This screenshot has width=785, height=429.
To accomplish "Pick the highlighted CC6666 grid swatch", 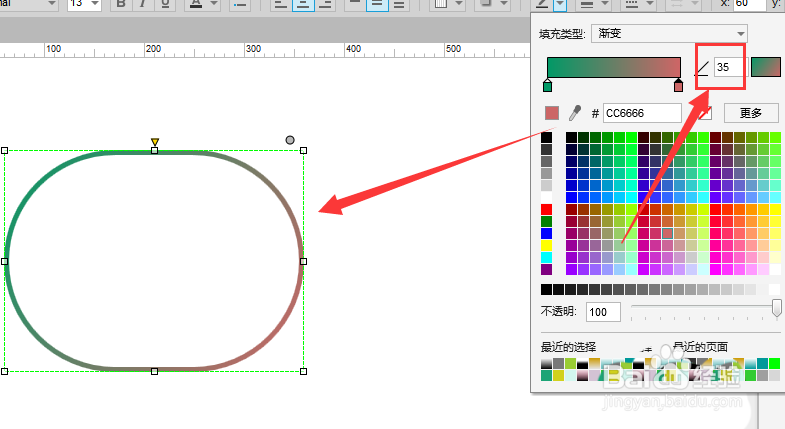I will pos(667,233).
